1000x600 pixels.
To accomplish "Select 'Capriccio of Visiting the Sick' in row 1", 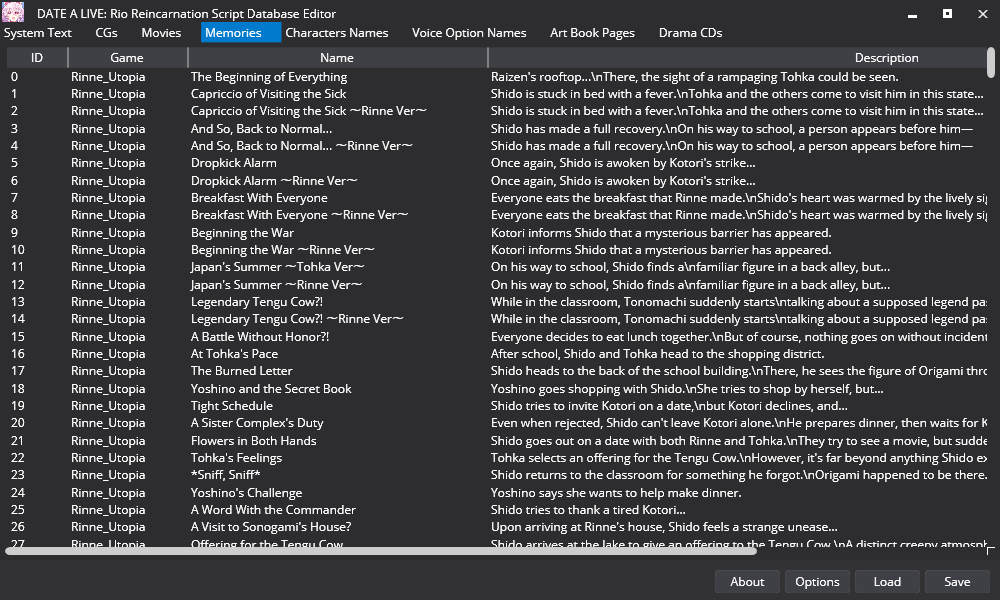I will (x=268, y=94).
